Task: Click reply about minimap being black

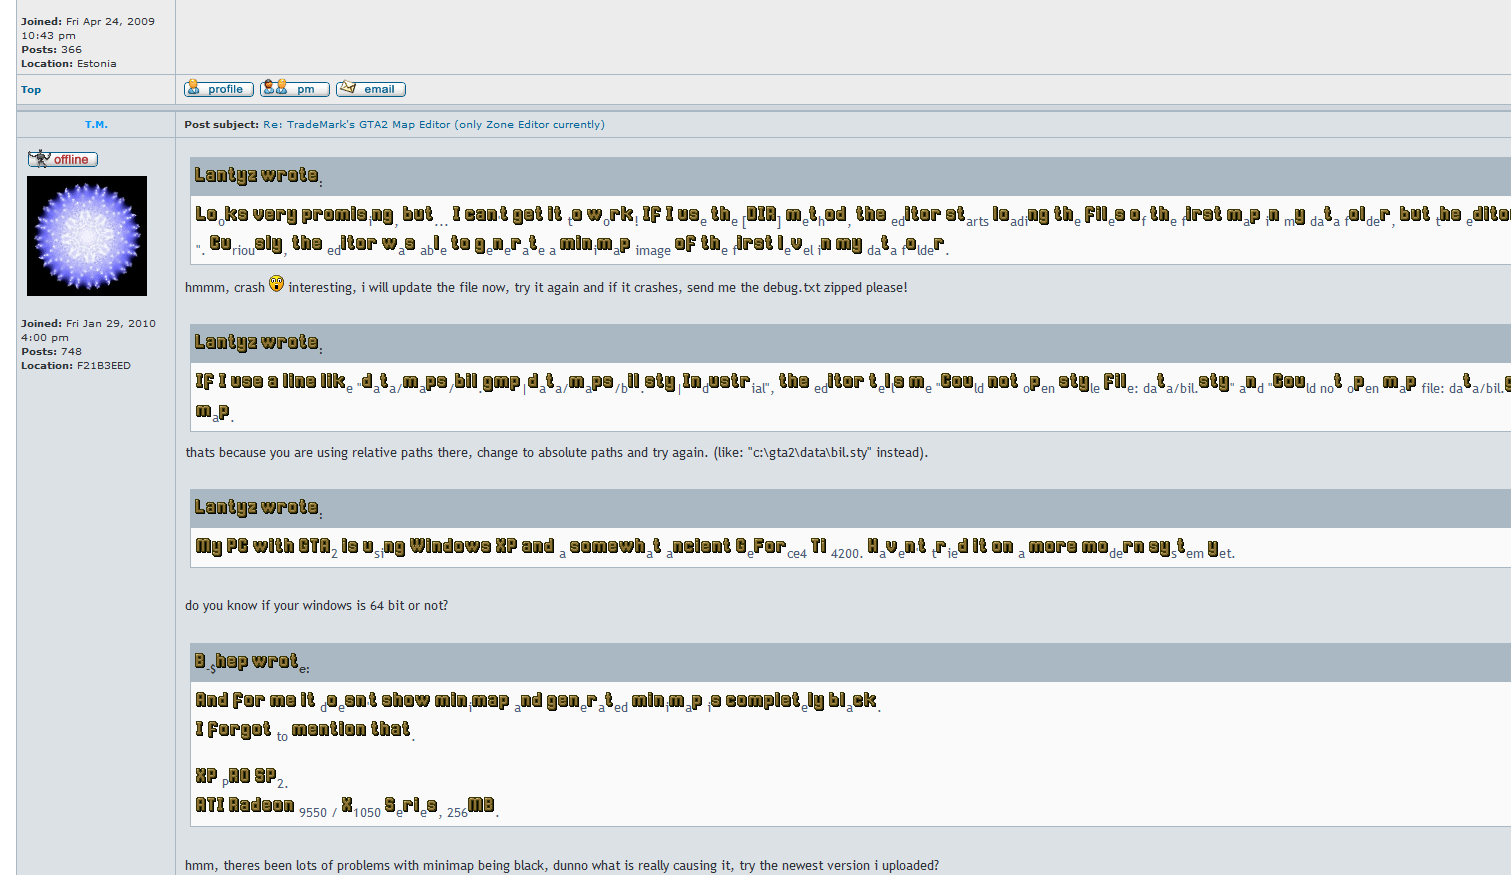Action: pos(561,866)
